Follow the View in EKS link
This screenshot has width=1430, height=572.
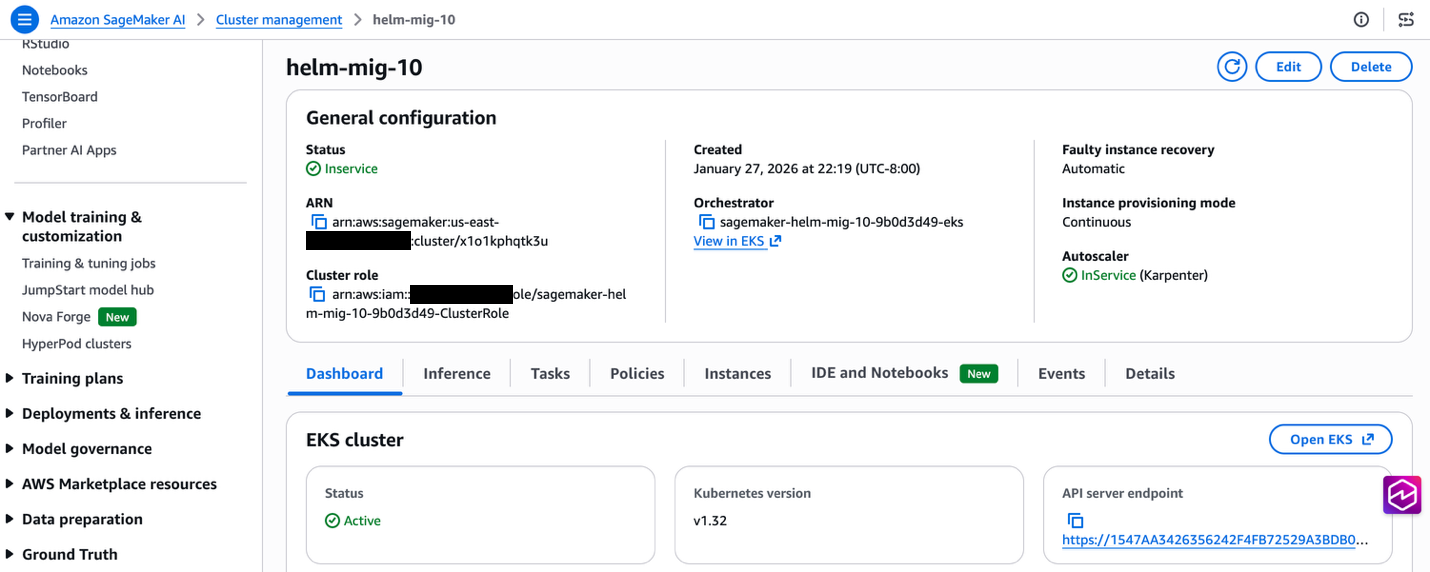point(737,241)
